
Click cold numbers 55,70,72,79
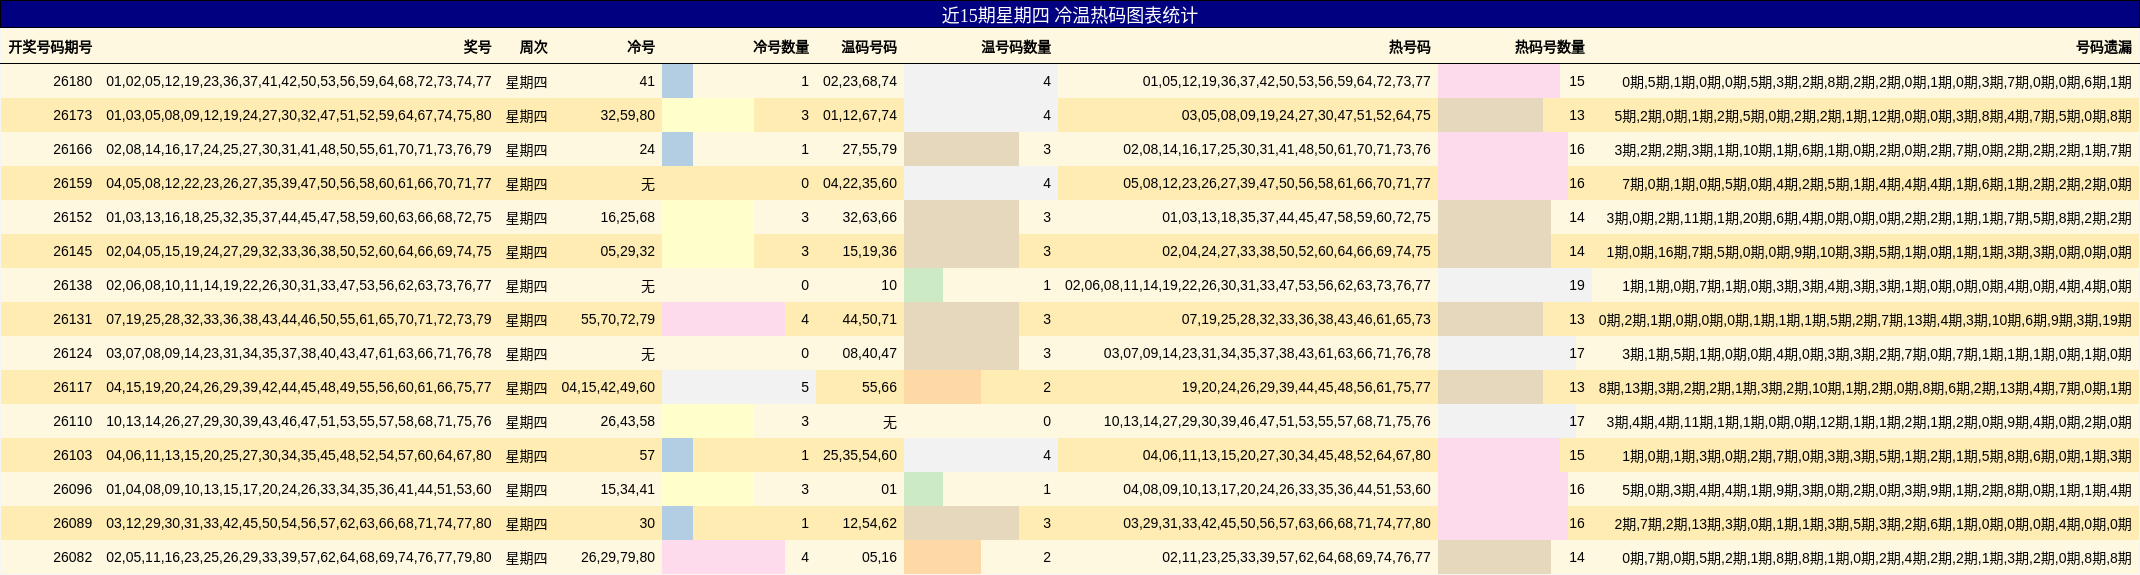click(x=617, y=319)
